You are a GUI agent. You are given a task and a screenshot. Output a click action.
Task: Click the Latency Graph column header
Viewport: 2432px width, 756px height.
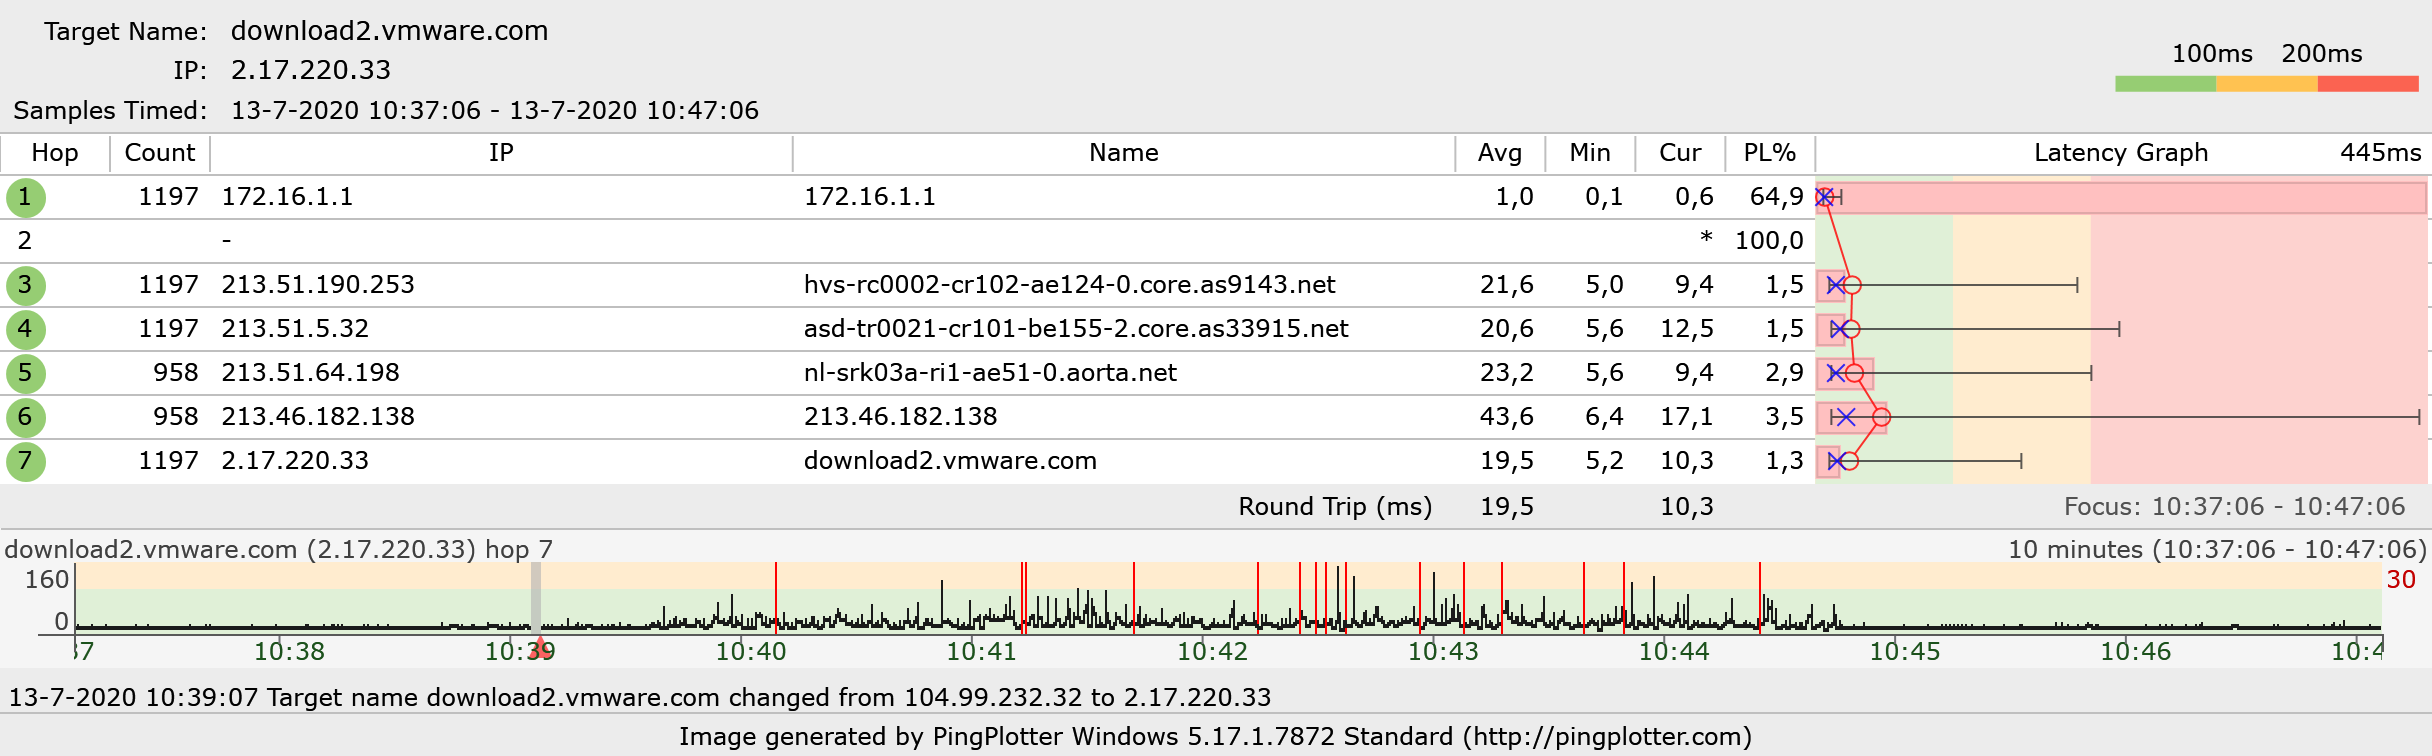point(2120,153)
